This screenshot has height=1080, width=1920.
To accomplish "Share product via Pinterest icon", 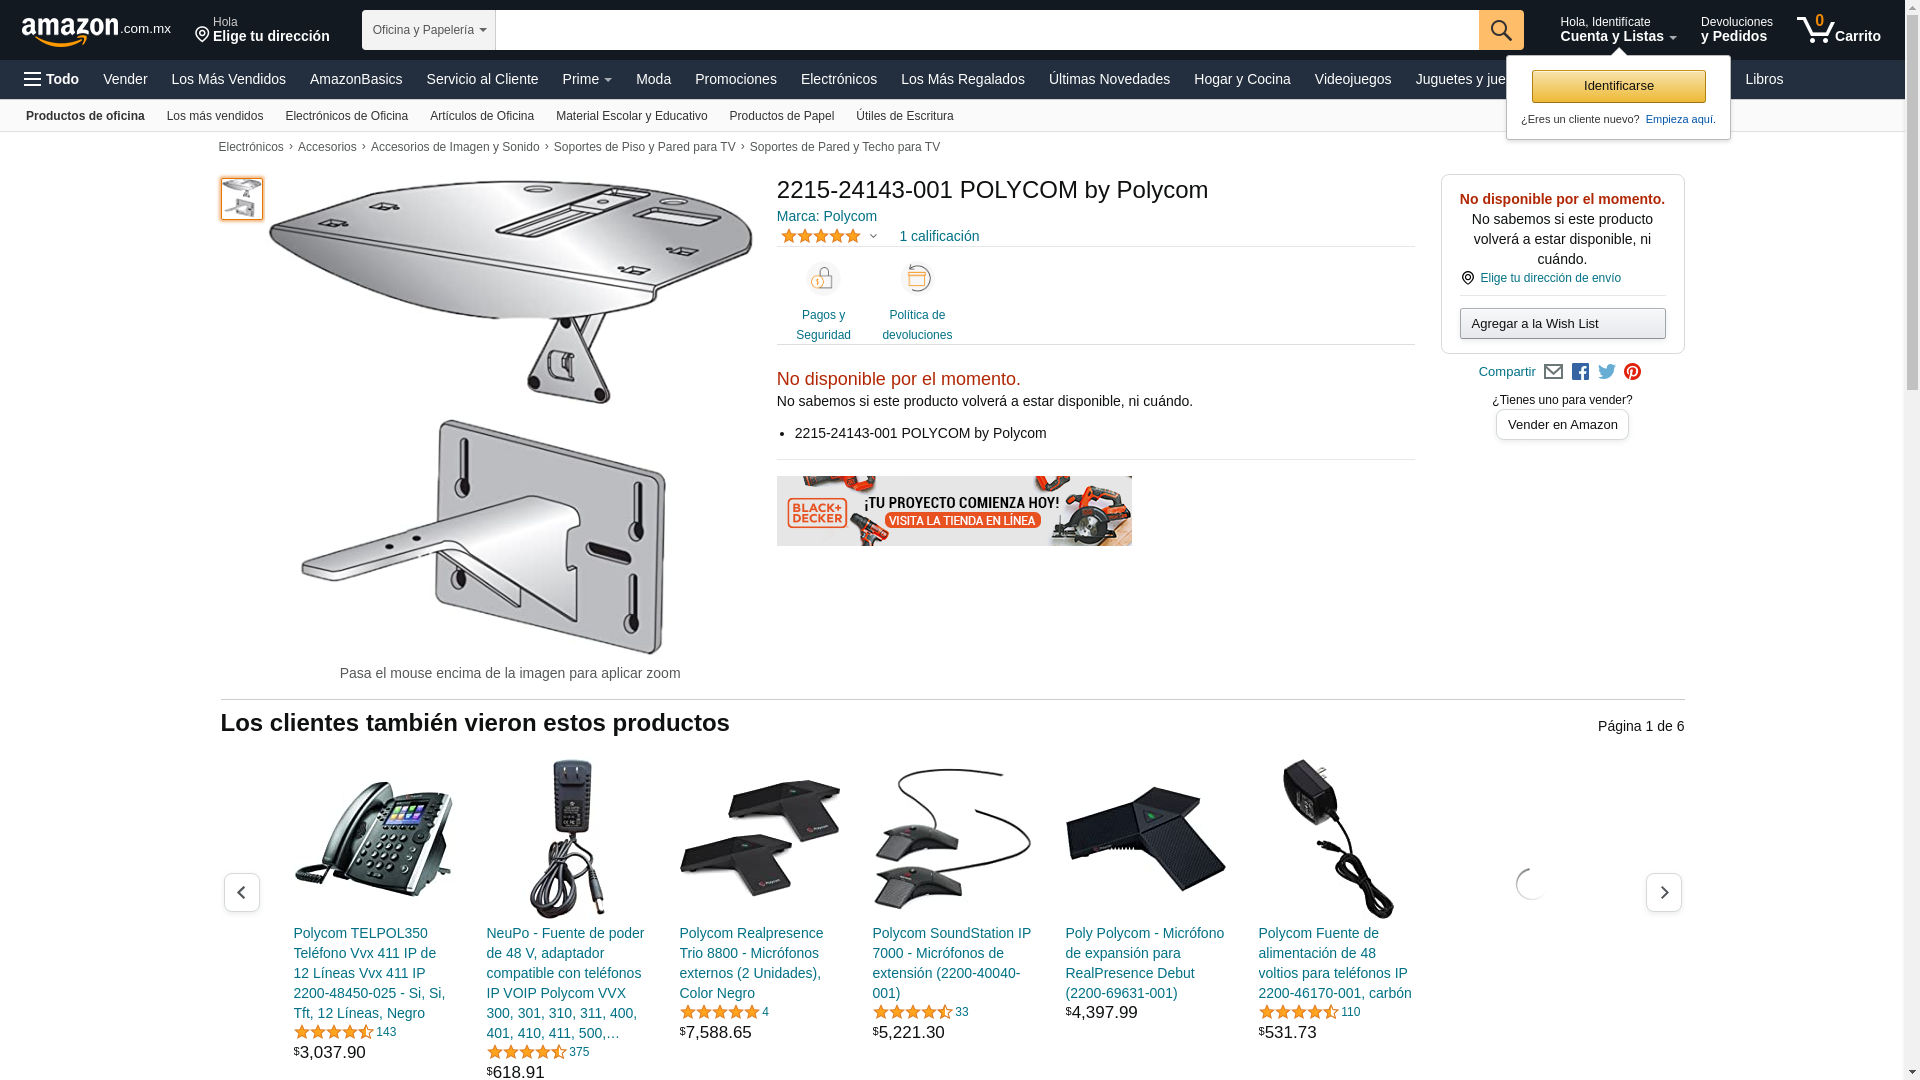I will click(x=1633, y=372).
